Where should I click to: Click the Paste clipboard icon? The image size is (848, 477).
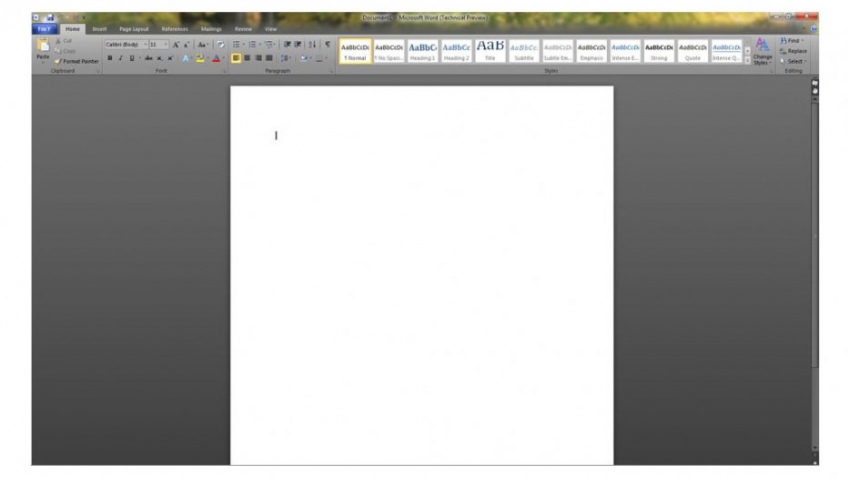coord(43,45)
